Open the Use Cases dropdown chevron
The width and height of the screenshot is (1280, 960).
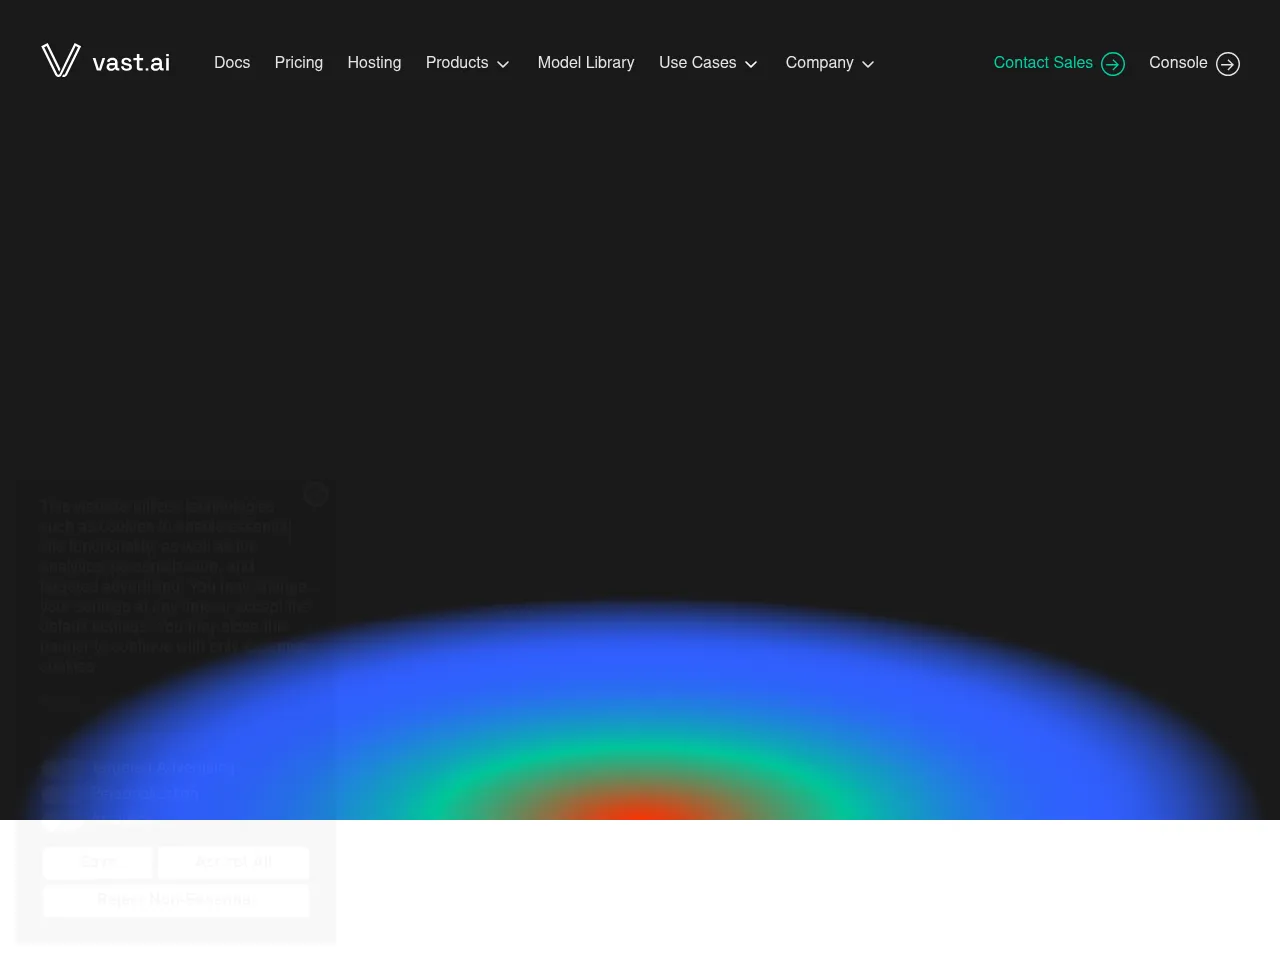click(751, 64)
